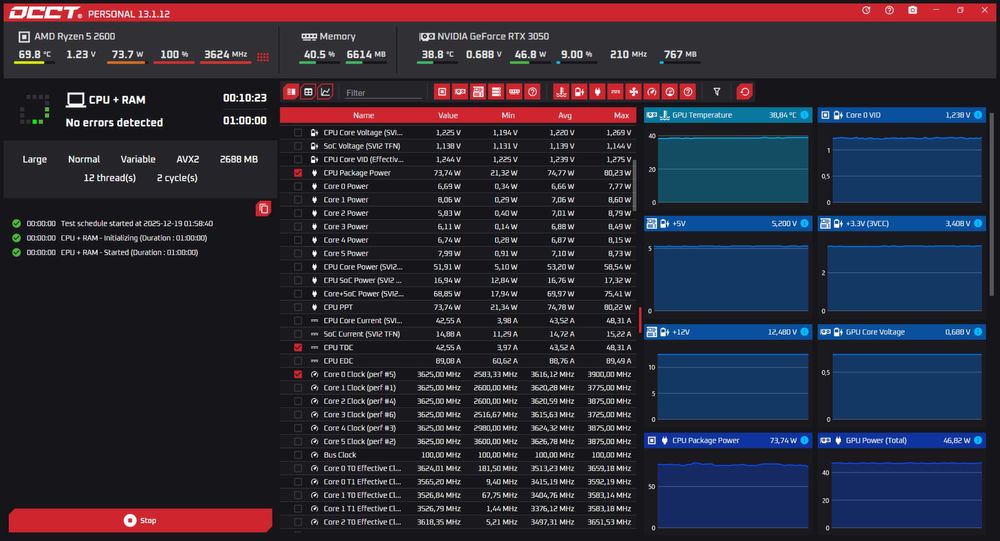Sort the sensor table by Name column
This screenshot has width=1000, height=541.
pyautogui.click(x=364, y=115)
